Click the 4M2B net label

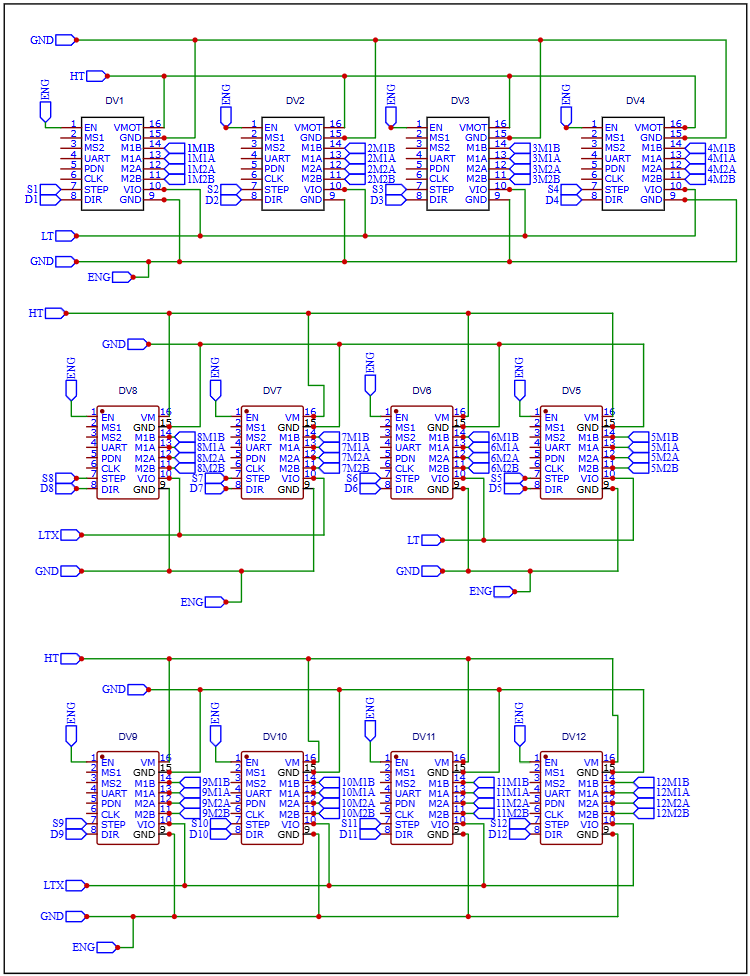(721, 180)
